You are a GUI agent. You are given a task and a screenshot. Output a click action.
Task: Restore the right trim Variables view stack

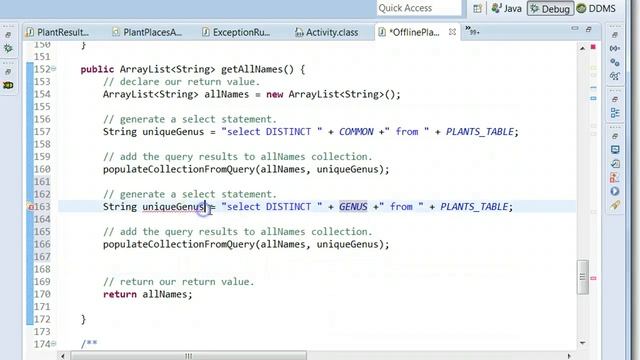pyautogui.click(x=615, y=35)
